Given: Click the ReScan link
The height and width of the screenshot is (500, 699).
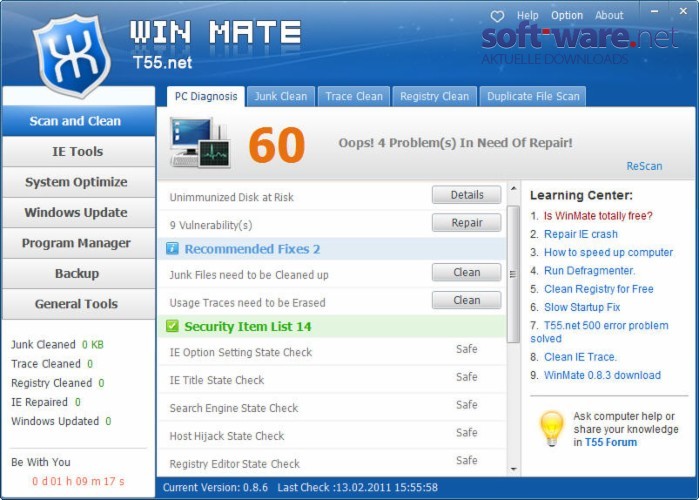Looking at the screenshot, I should point(644,166).
